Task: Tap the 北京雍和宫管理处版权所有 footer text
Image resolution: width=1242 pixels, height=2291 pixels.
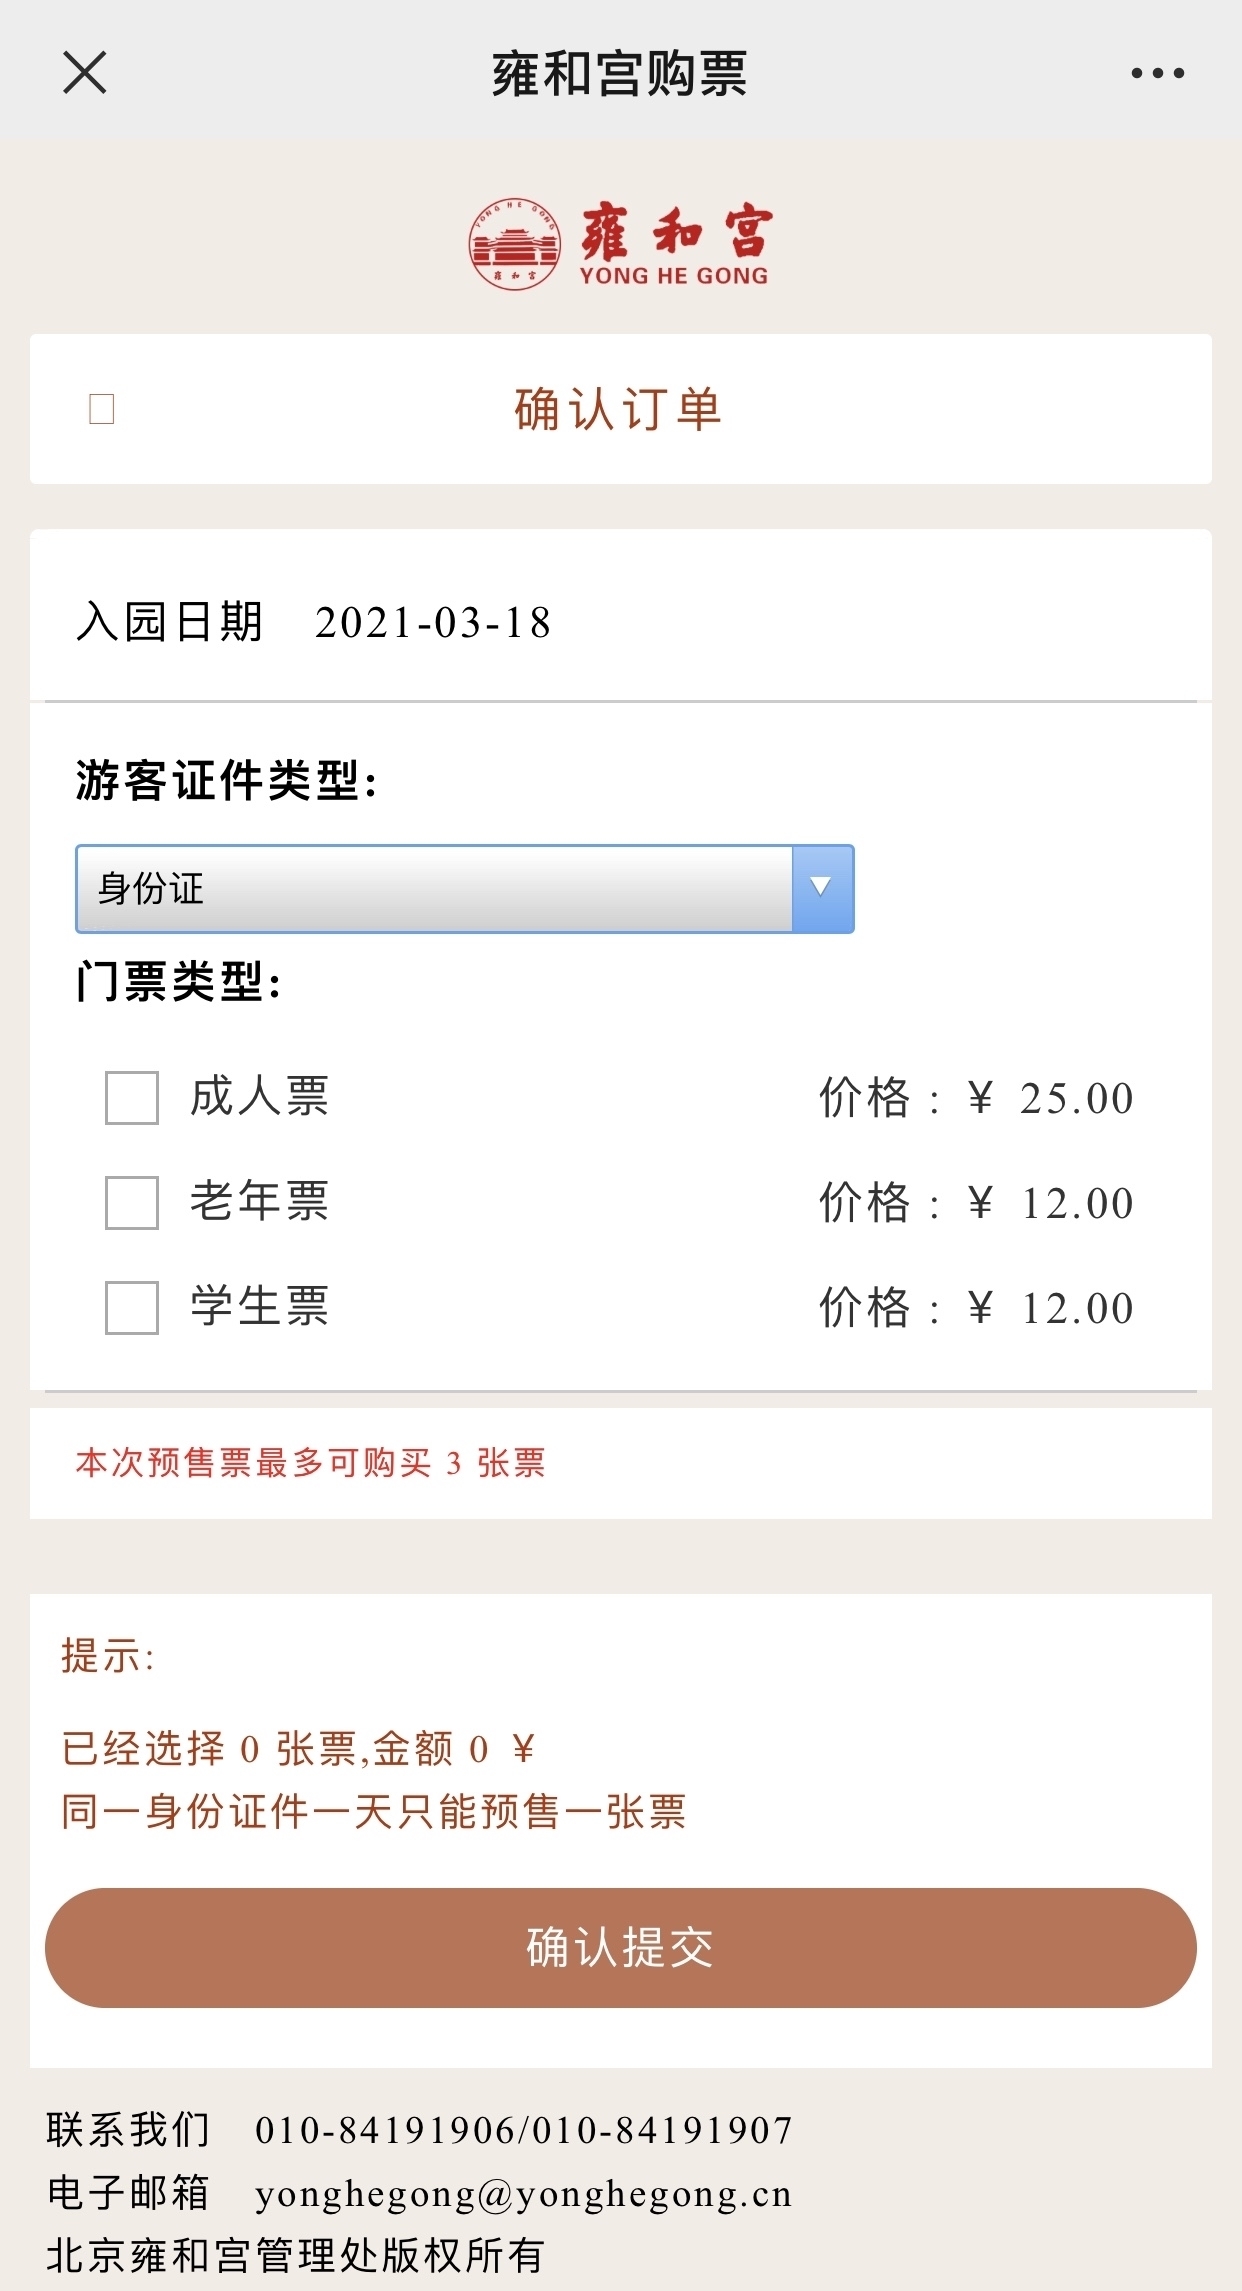Action: point(295,2256)
